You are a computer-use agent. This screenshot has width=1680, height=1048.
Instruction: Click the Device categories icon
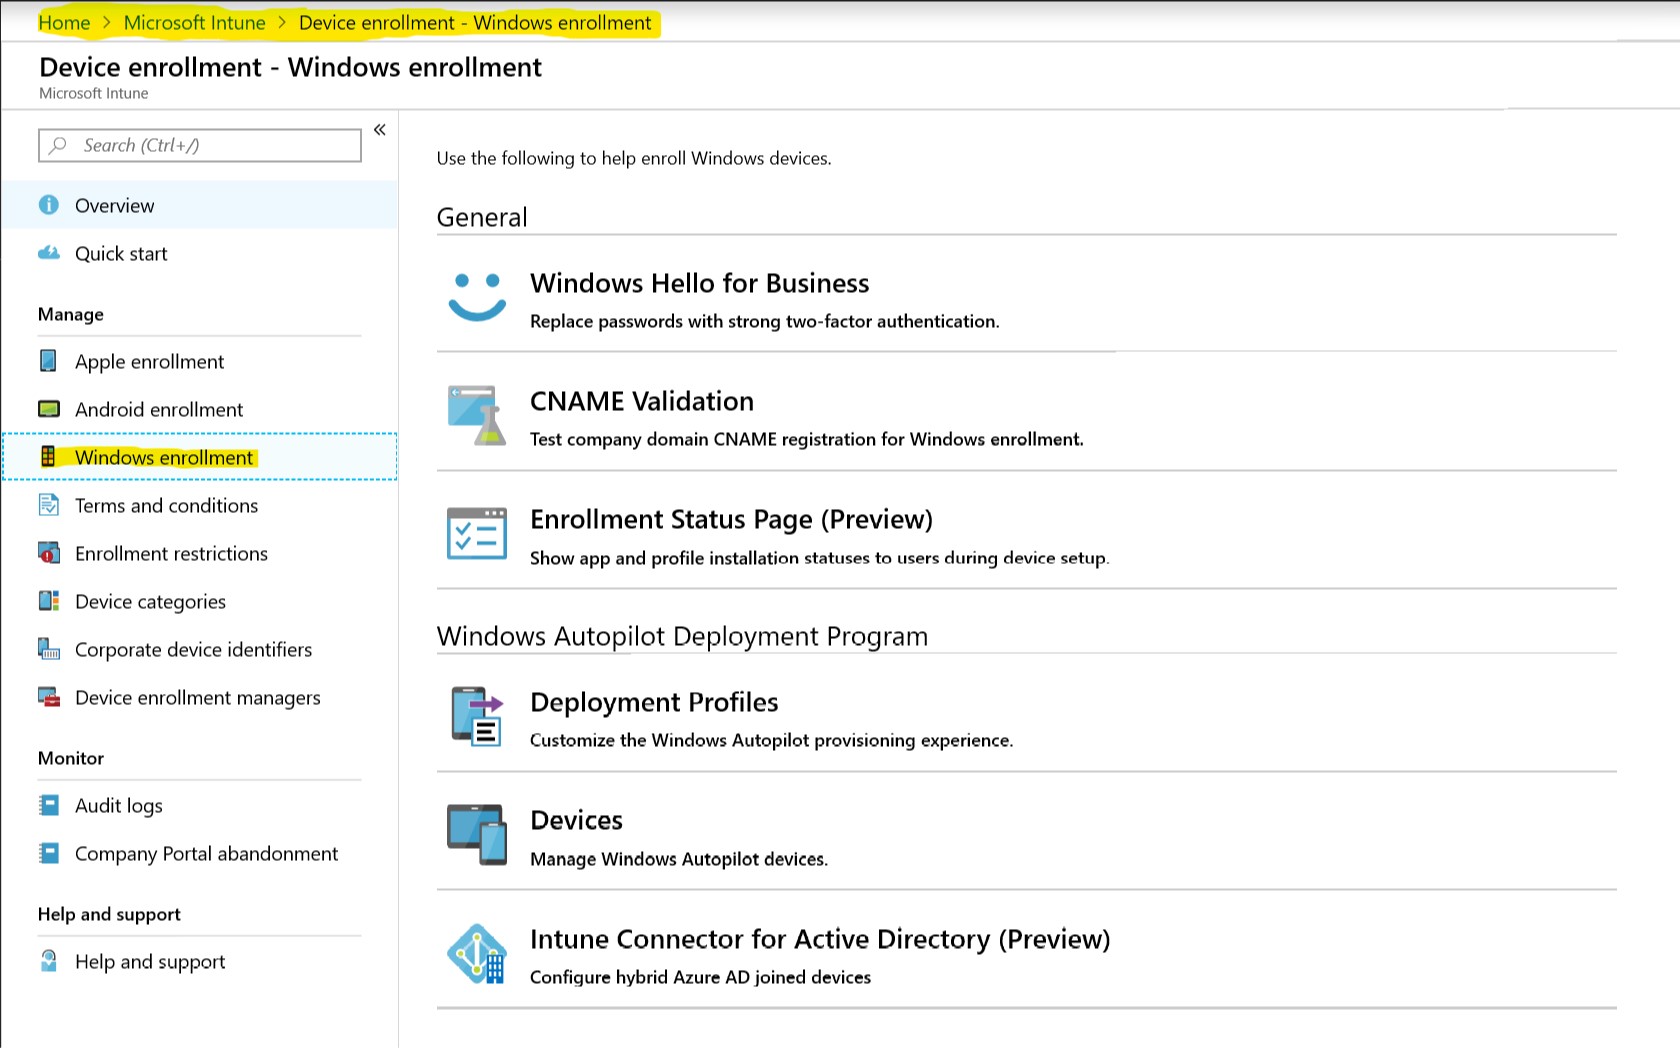[x=48, y=601]
